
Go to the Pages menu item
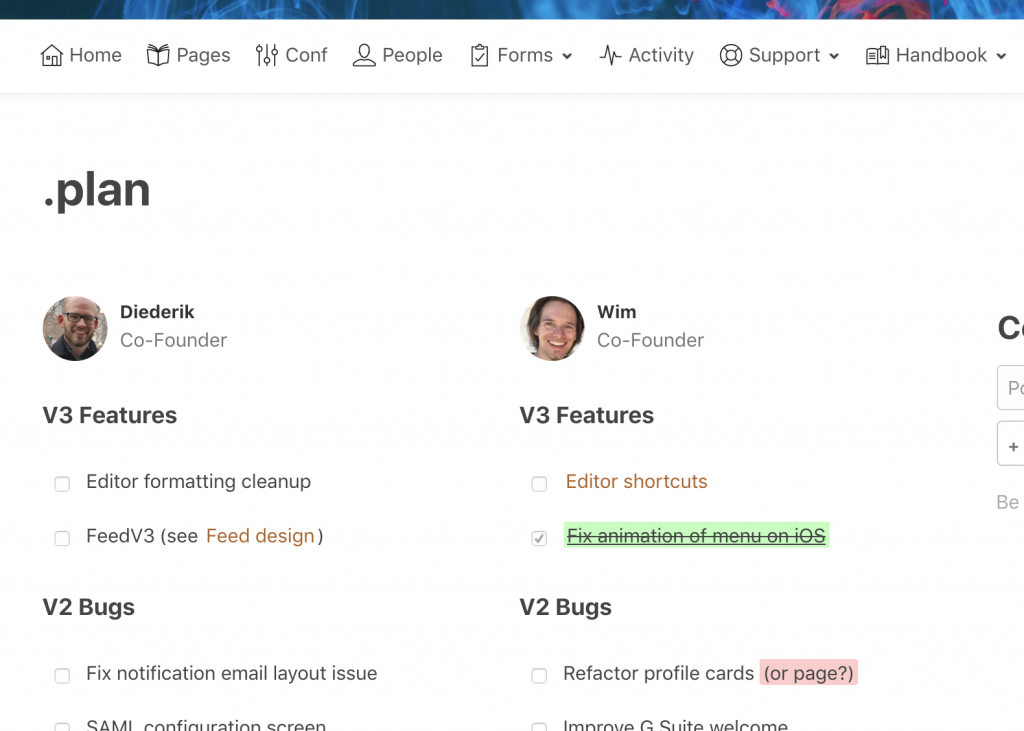tap(189, 56)
